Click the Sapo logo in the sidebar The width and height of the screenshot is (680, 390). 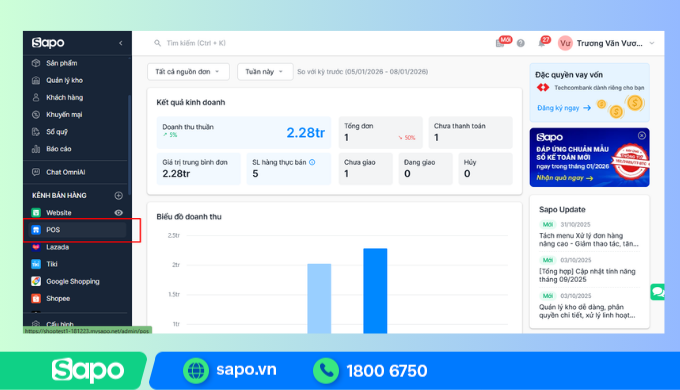coord(48,43)
